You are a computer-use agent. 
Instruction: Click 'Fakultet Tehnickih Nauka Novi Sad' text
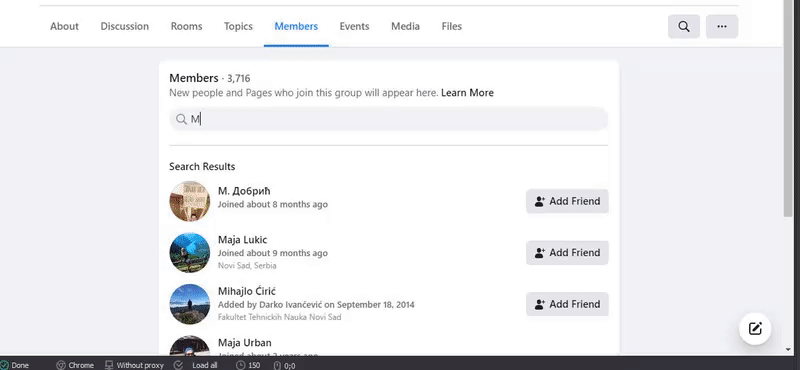[x=279, y=317]
